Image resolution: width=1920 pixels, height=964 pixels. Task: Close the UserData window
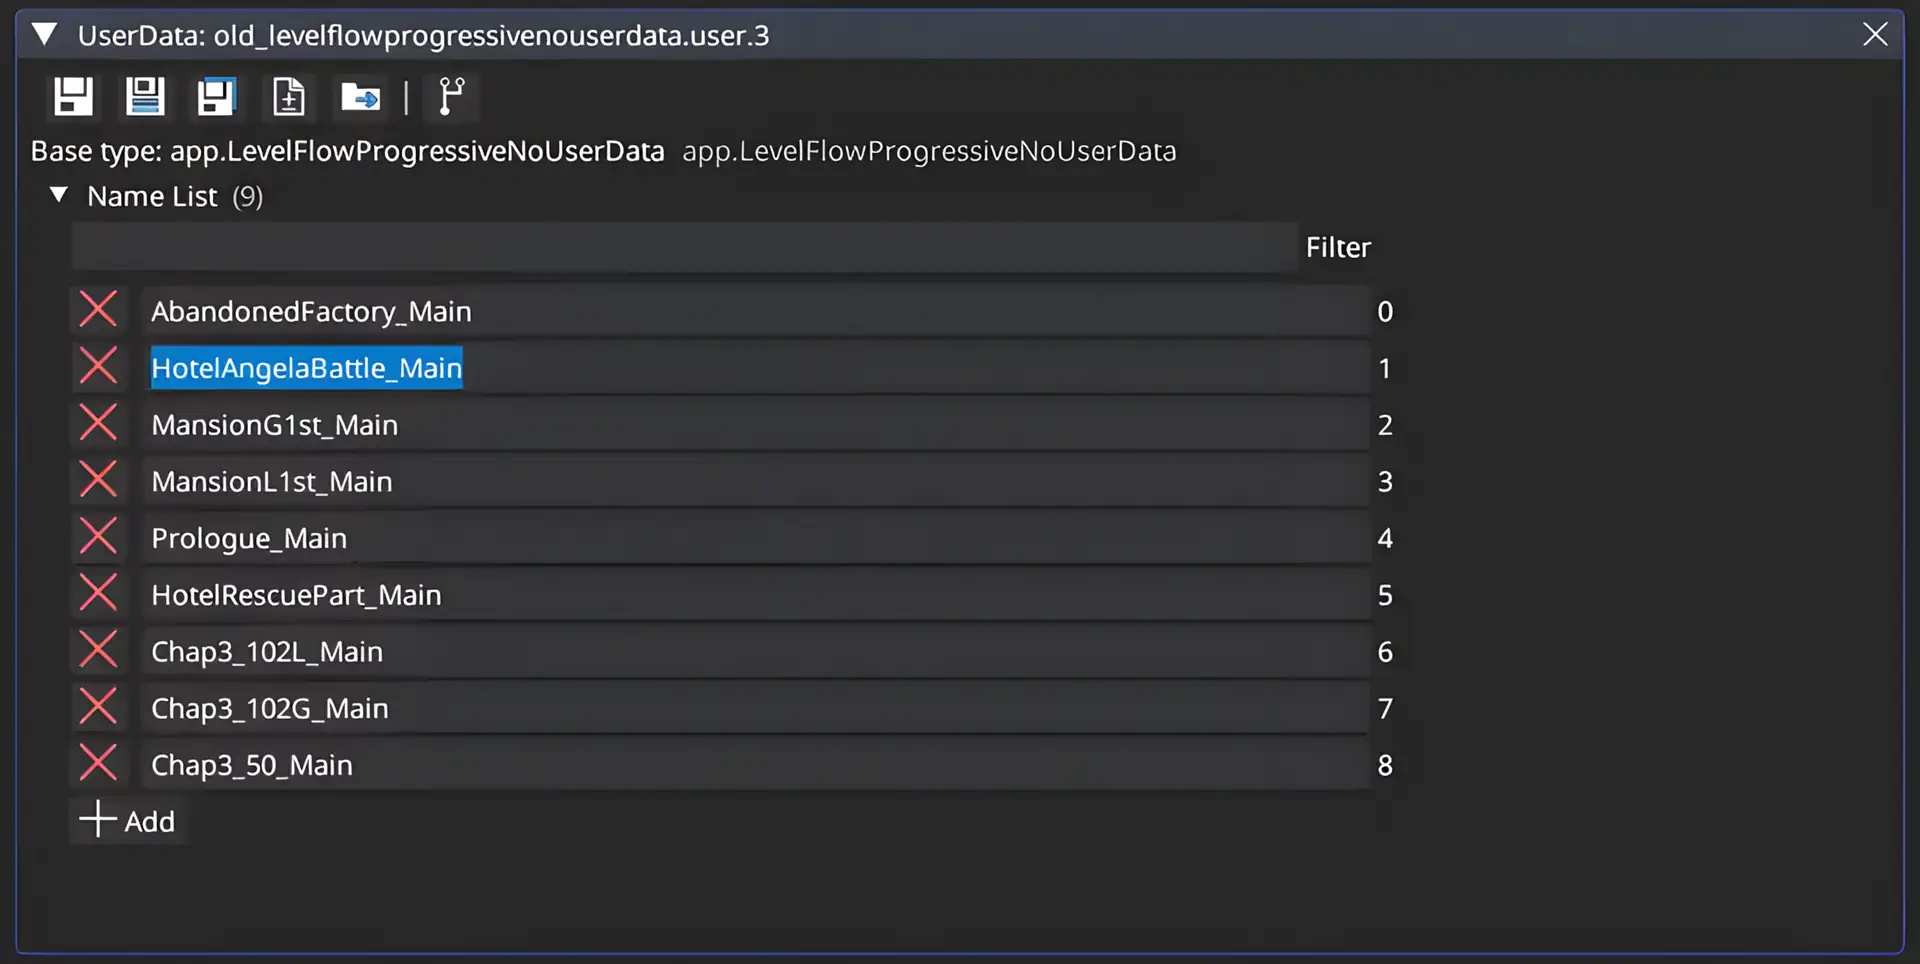pos(1875,35)
